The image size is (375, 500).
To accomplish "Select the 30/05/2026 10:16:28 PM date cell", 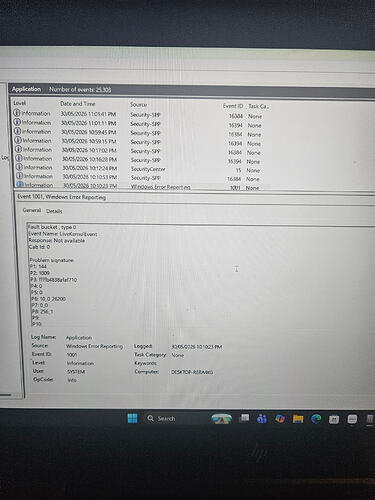I will coord(90,159).
